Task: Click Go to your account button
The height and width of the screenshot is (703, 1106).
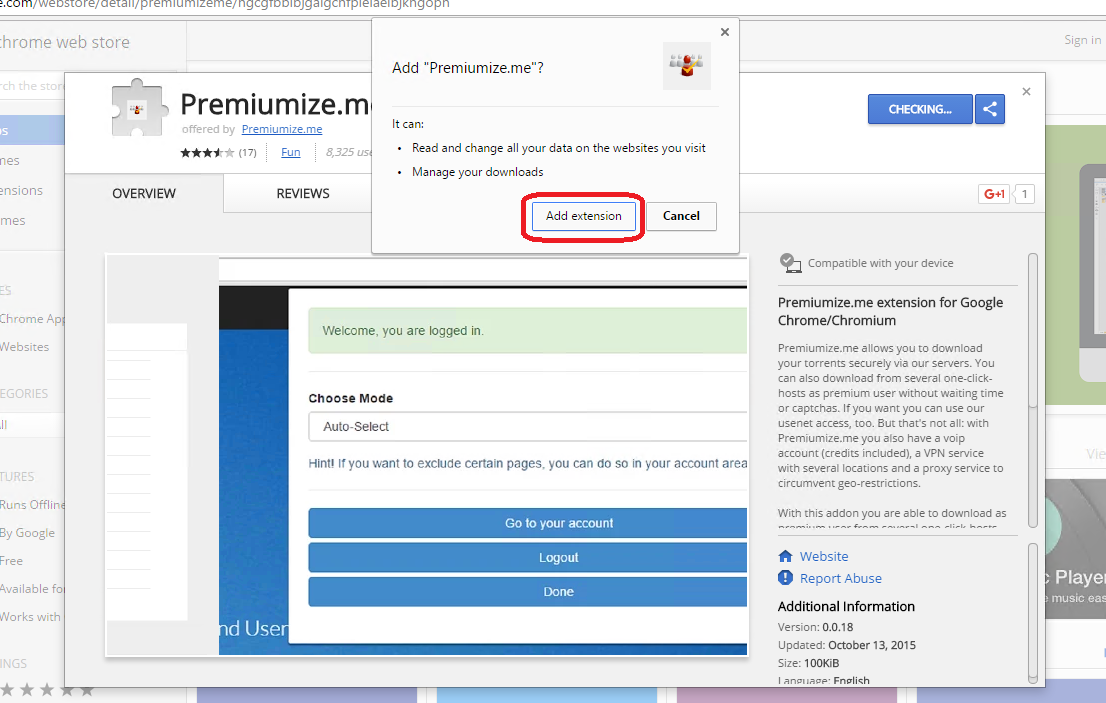Action: click(x=528, y=523)
